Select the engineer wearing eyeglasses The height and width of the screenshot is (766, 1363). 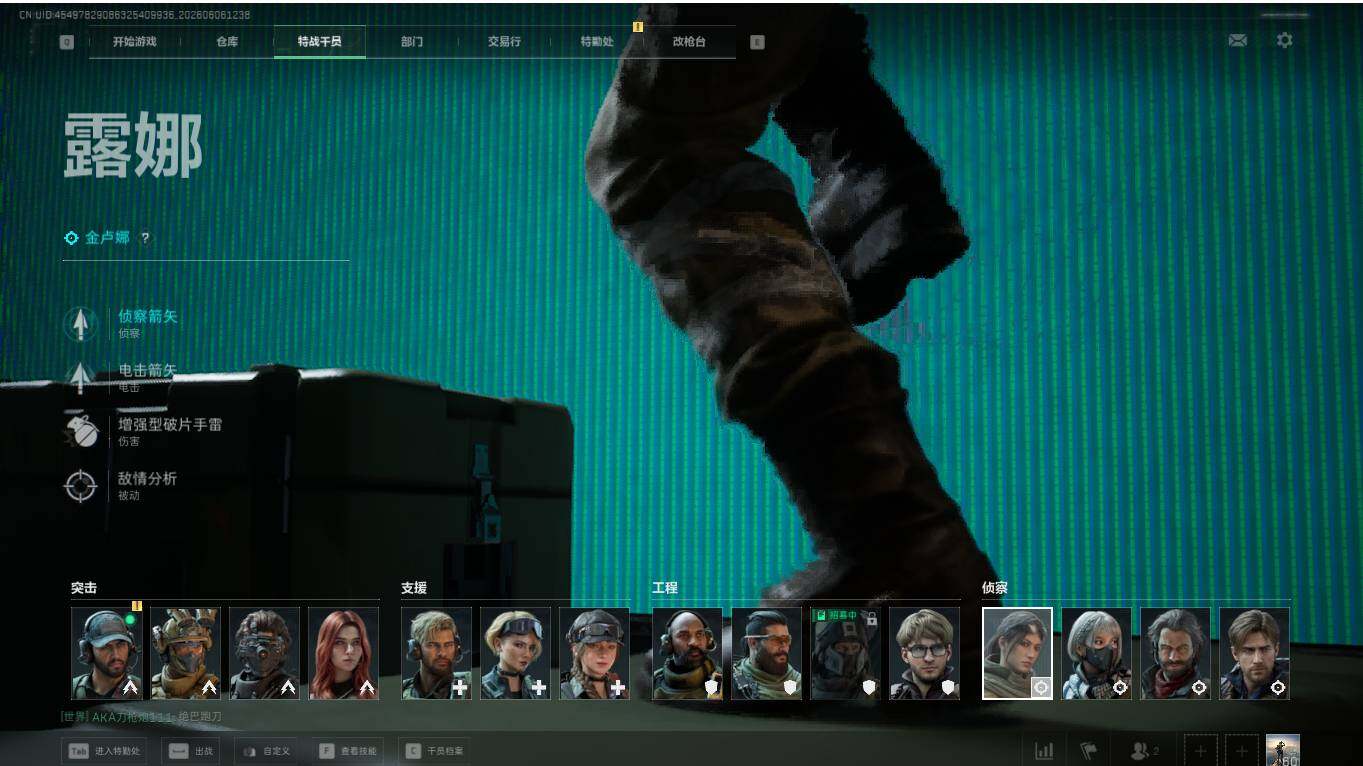pos(925,653)
